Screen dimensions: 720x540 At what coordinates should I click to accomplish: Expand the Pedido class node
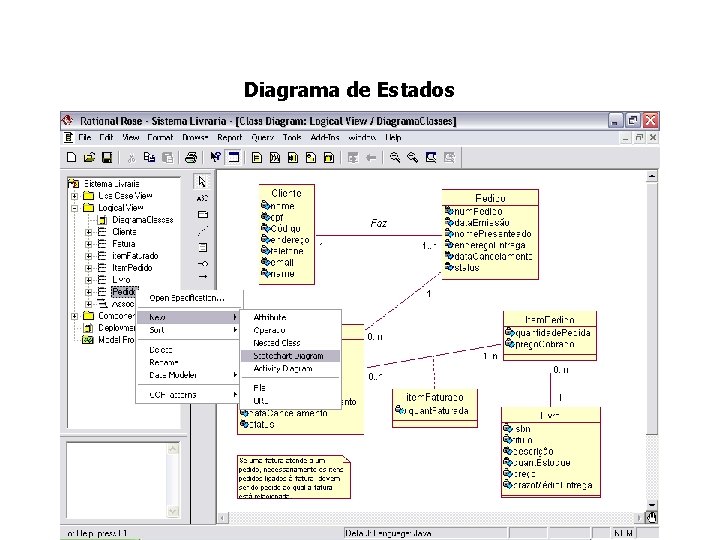pyautogui.click(x=88, y=292)
